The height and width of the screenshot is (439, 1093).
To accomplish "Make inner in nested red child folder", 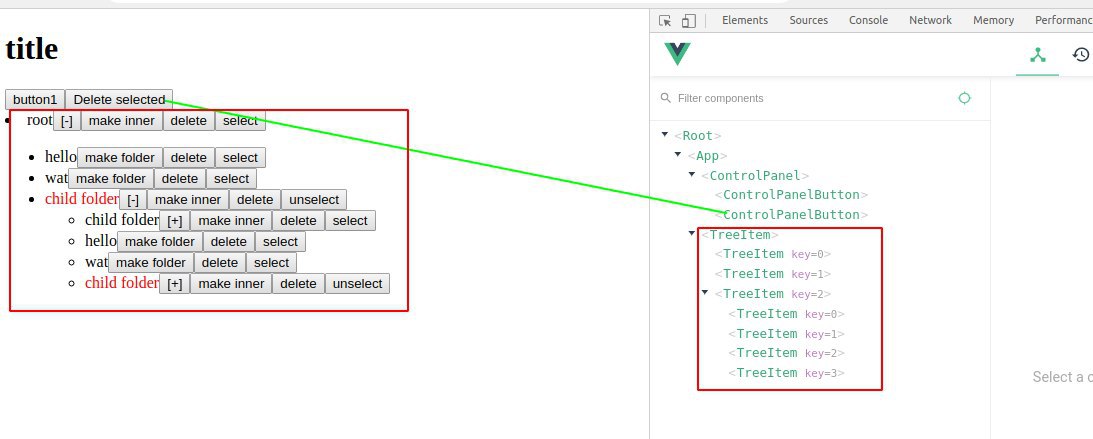I will click(x=231, y=284).
